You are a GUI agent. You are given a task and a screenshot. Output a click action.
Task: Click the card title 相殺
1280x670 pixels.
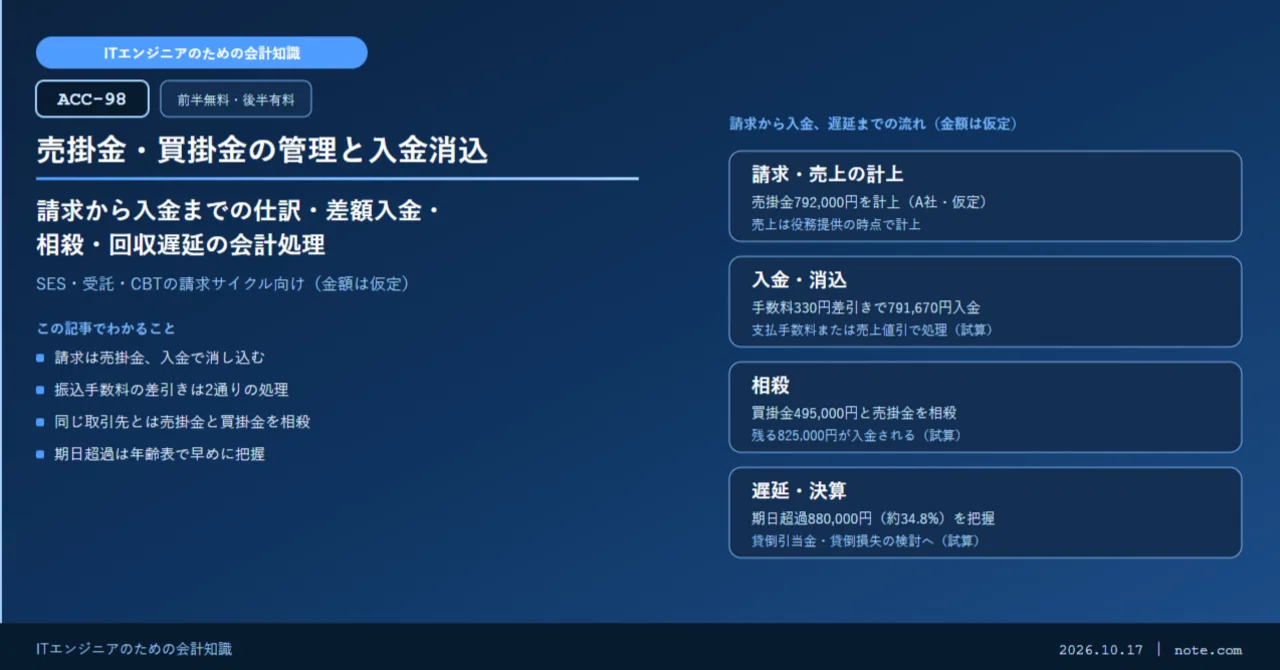pos(771,386)
